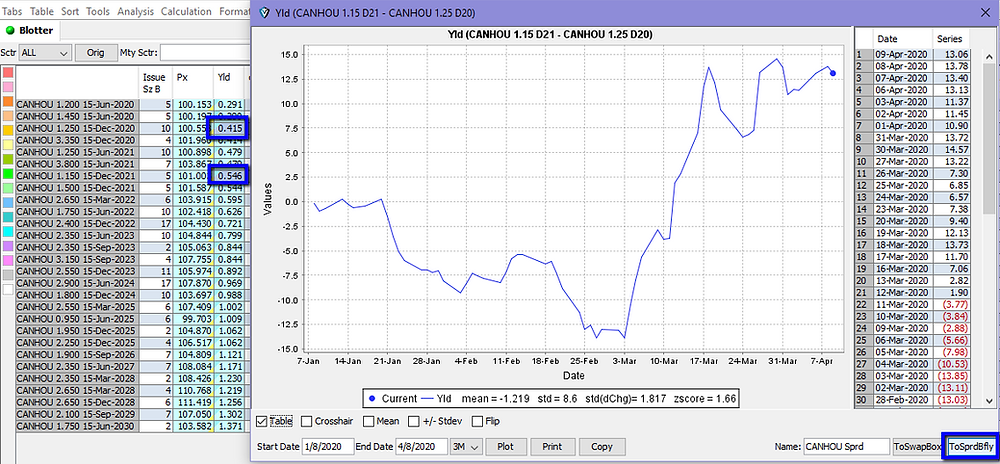Click the Date column header
Screen dimensions: 1000x464
(901, 38)
